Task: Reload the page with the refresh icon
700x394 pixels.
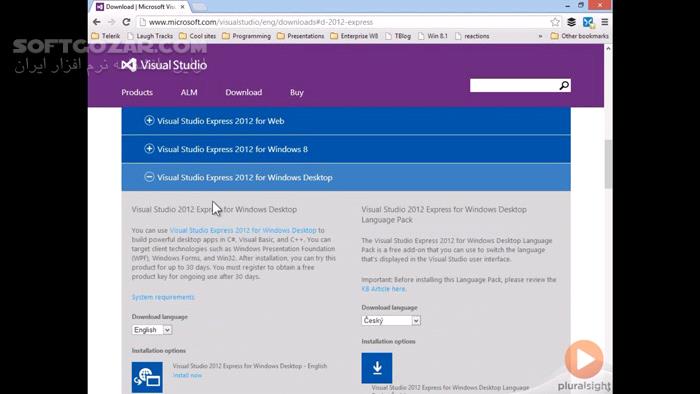Action: [x=126, y=22]
